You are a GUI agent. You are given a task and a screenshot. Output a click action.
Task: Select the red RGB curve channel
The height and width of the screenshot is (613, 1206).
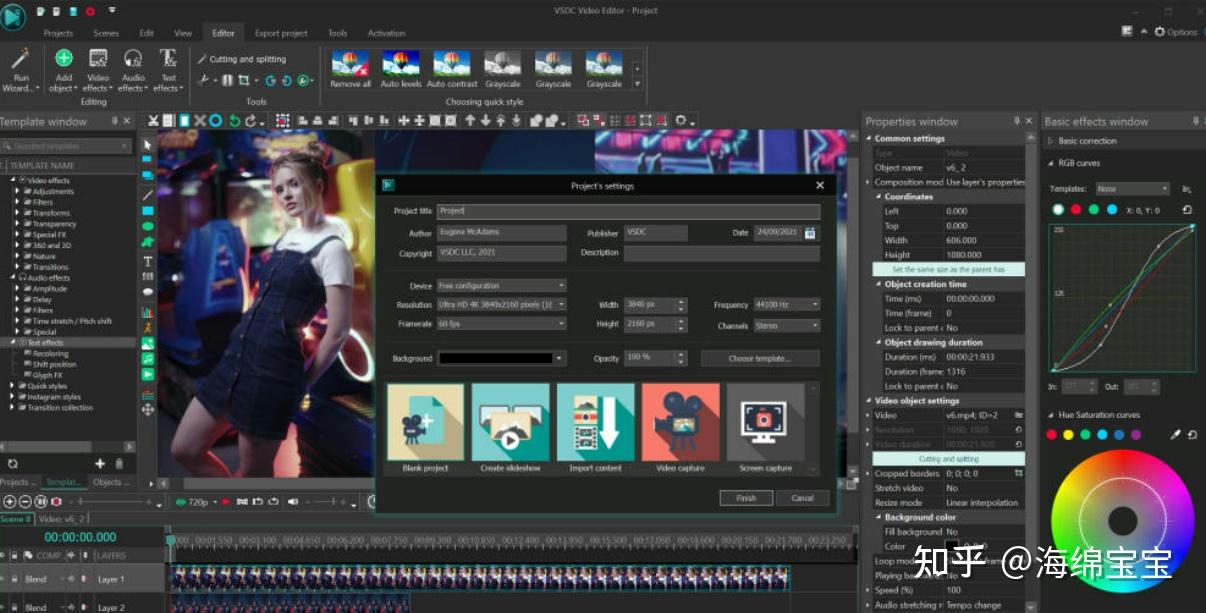point(1076,209)
